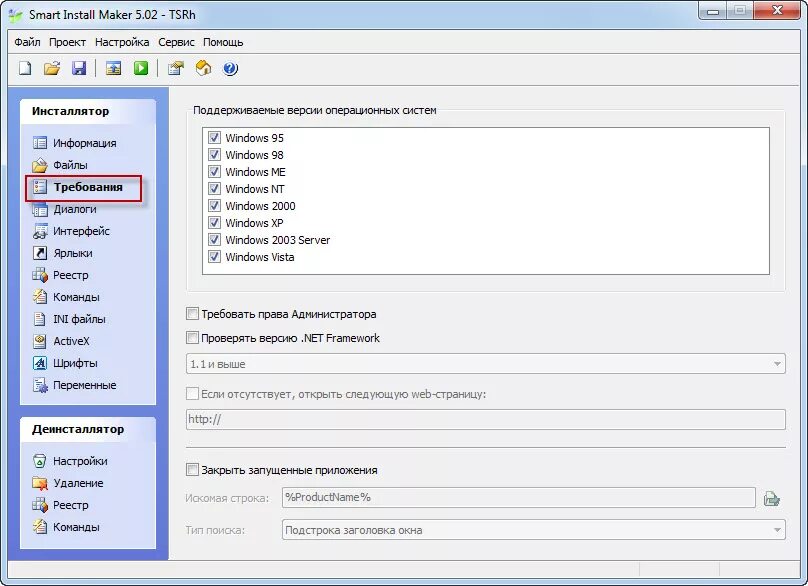Enable Закрыть запущенные приложения checkbox

192,470
